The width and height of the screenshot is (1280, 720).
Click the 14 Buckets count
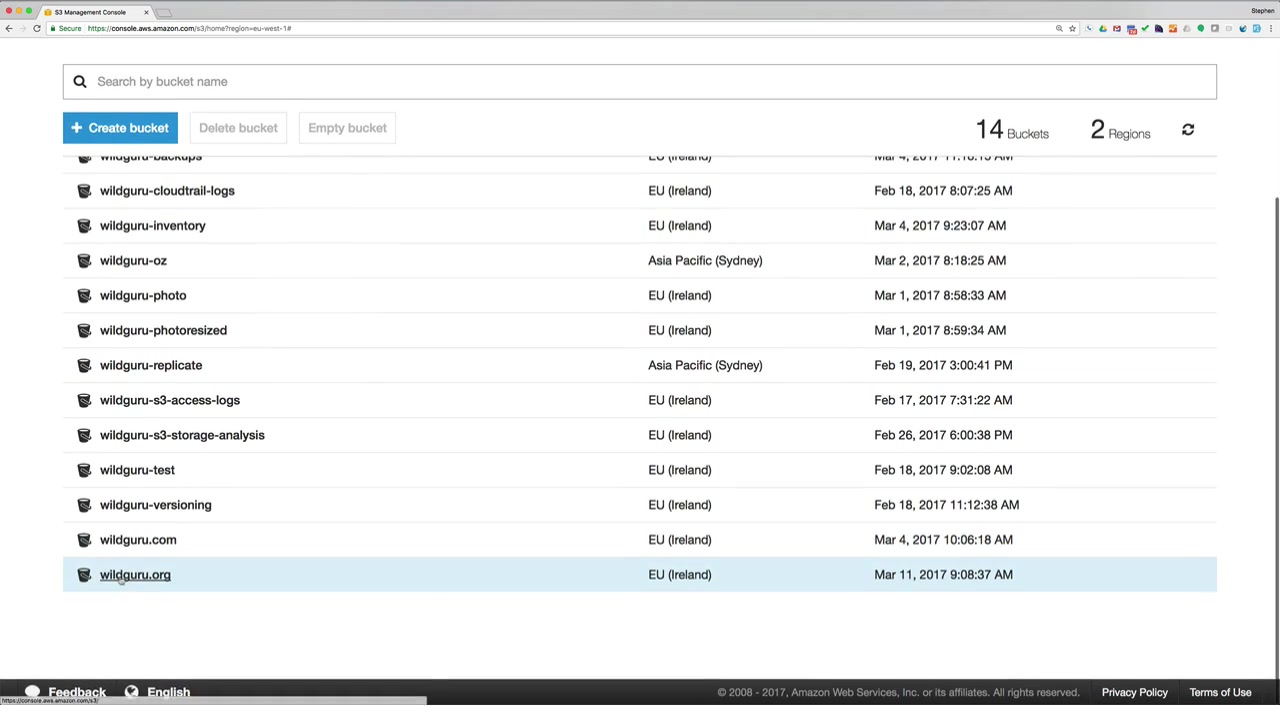tap(1012, 130)
